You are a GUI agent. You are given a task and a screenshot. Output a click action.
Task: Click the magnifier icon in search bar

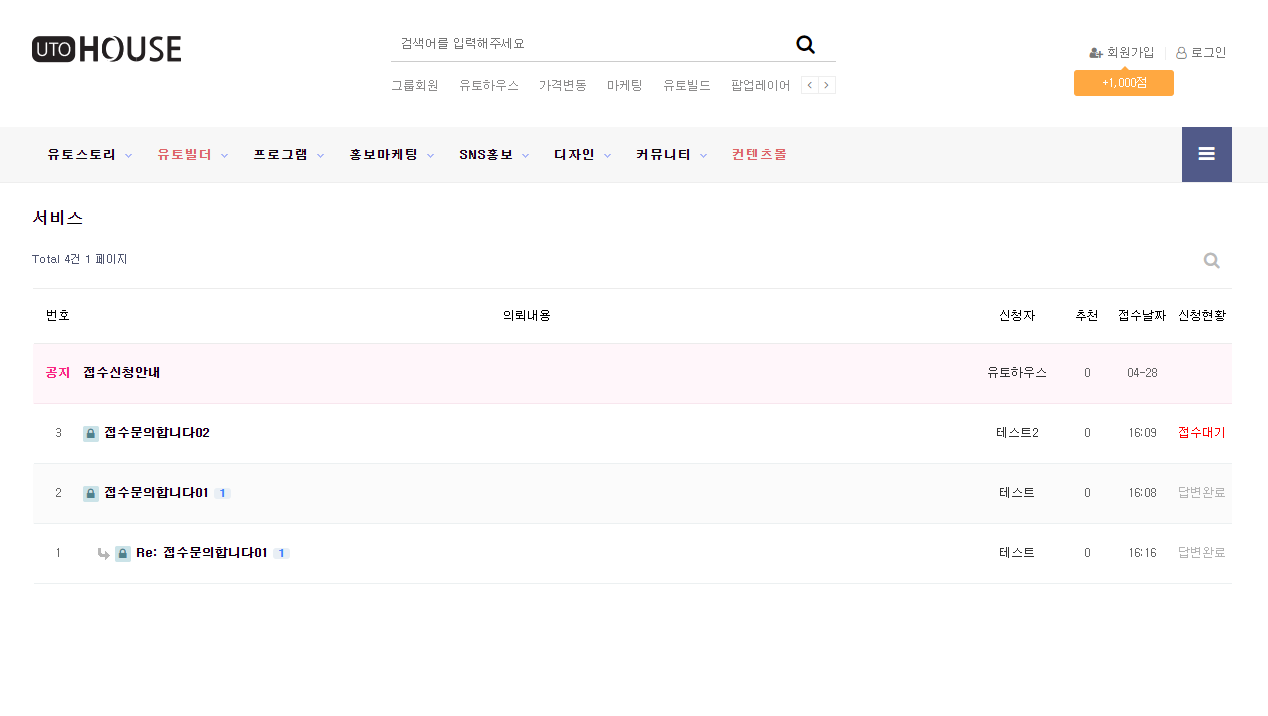tap(805, 44)
